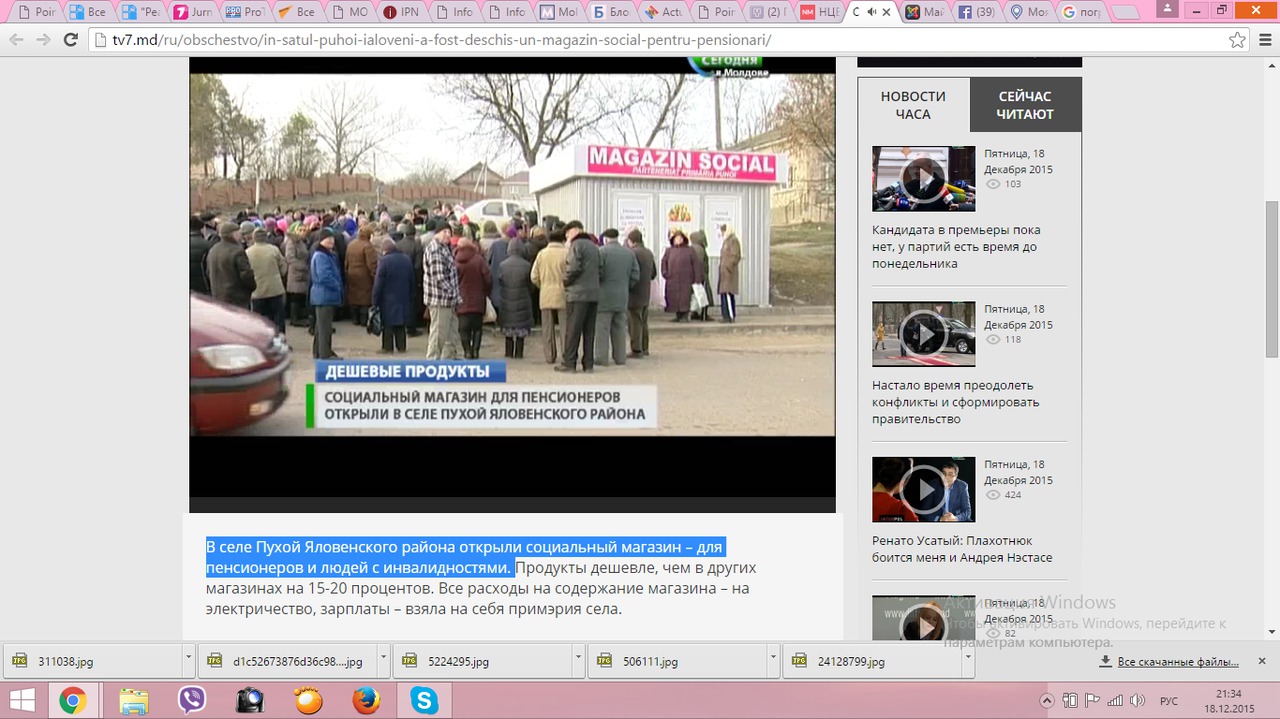The height and width of the screenshot is (719, 1280).
Task: Switch to the IPN tab
Action: point(403,12)
